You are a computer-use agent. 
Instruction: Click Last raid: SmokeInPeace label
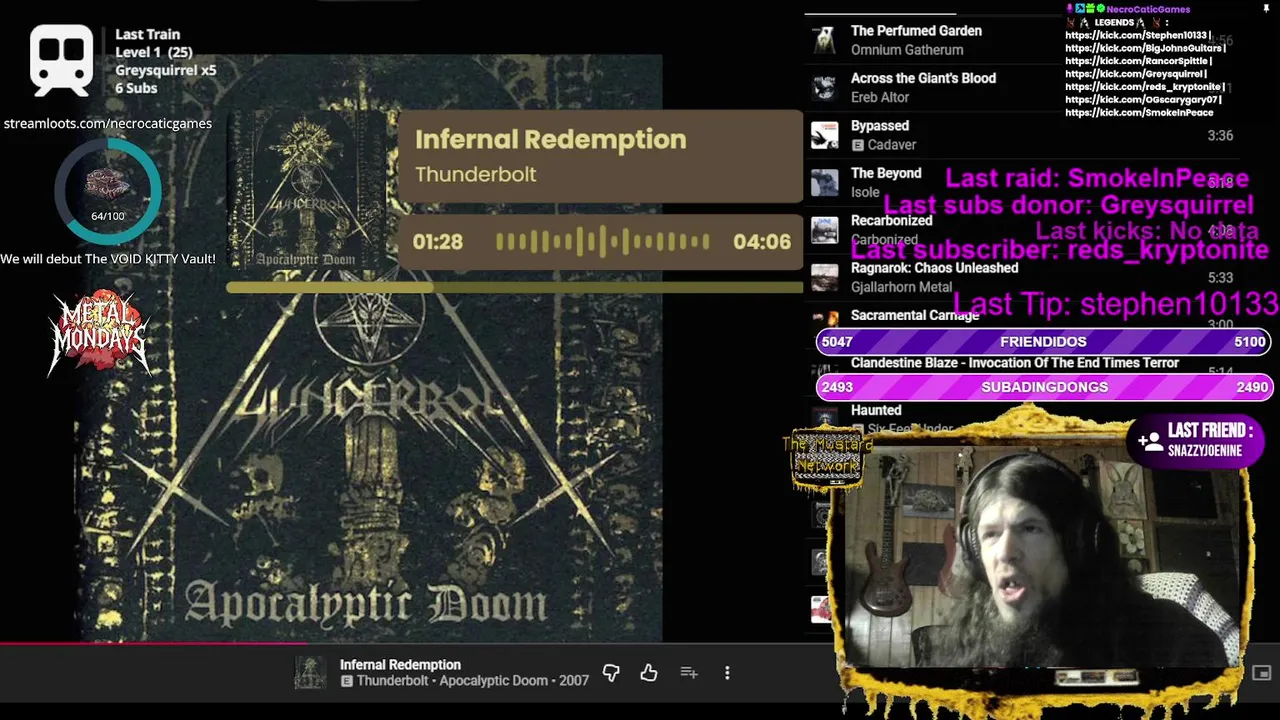(x=1097, y=179)
